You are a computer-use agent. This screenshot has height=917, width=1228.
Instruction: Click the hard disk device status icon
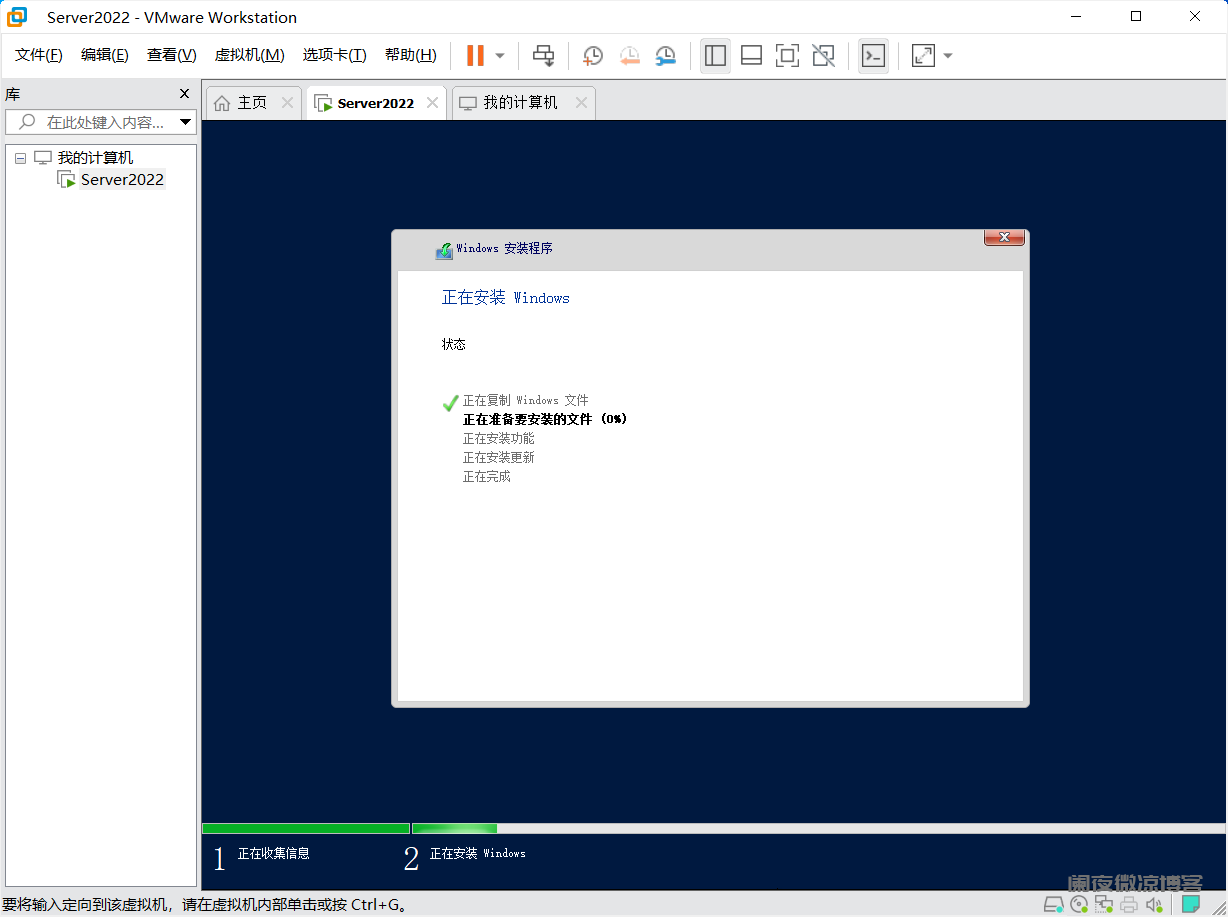pyautogui.click(x=1053, y=904)
